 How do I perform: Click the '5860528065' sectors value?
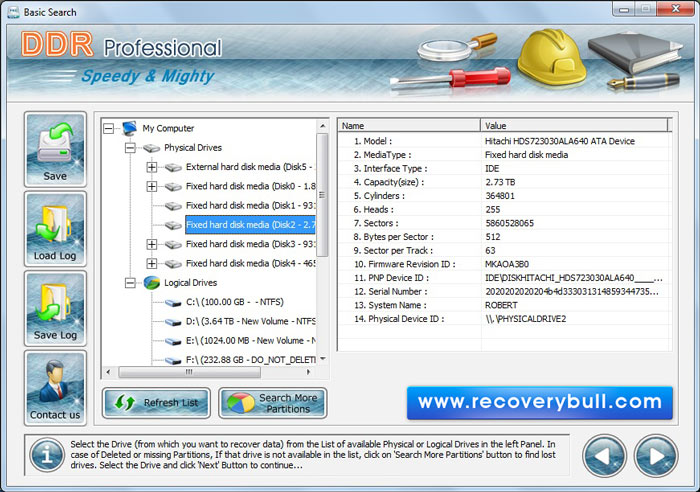[509, 223]
